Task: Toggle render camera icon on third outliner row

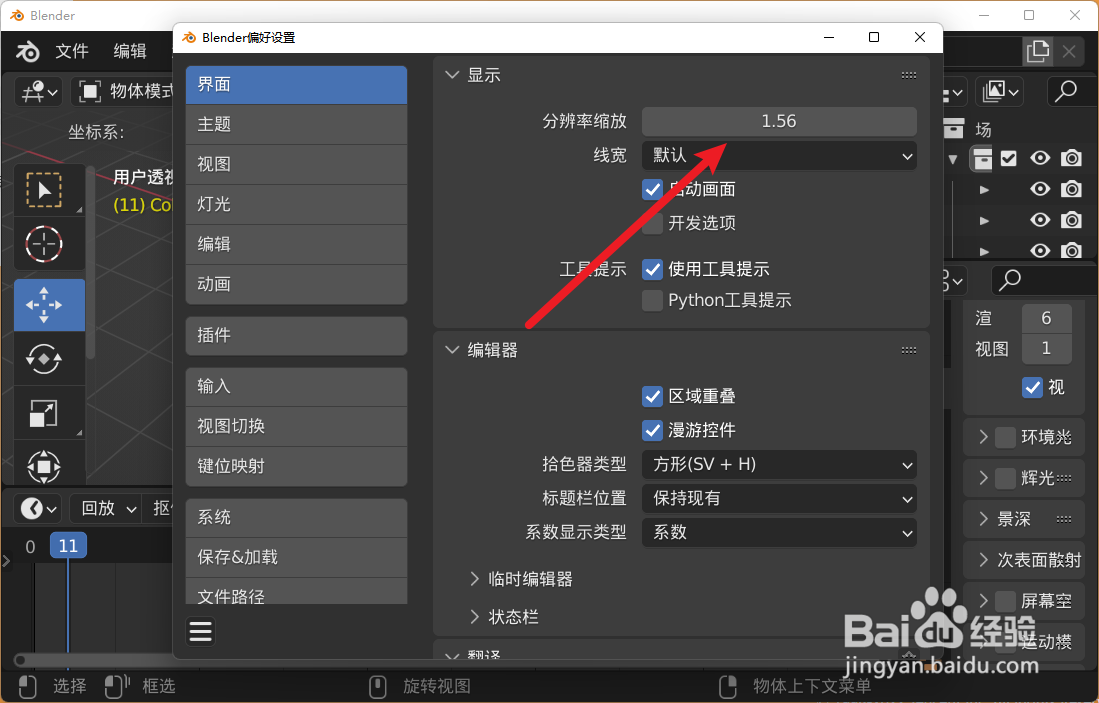Action: (1071, 220)
